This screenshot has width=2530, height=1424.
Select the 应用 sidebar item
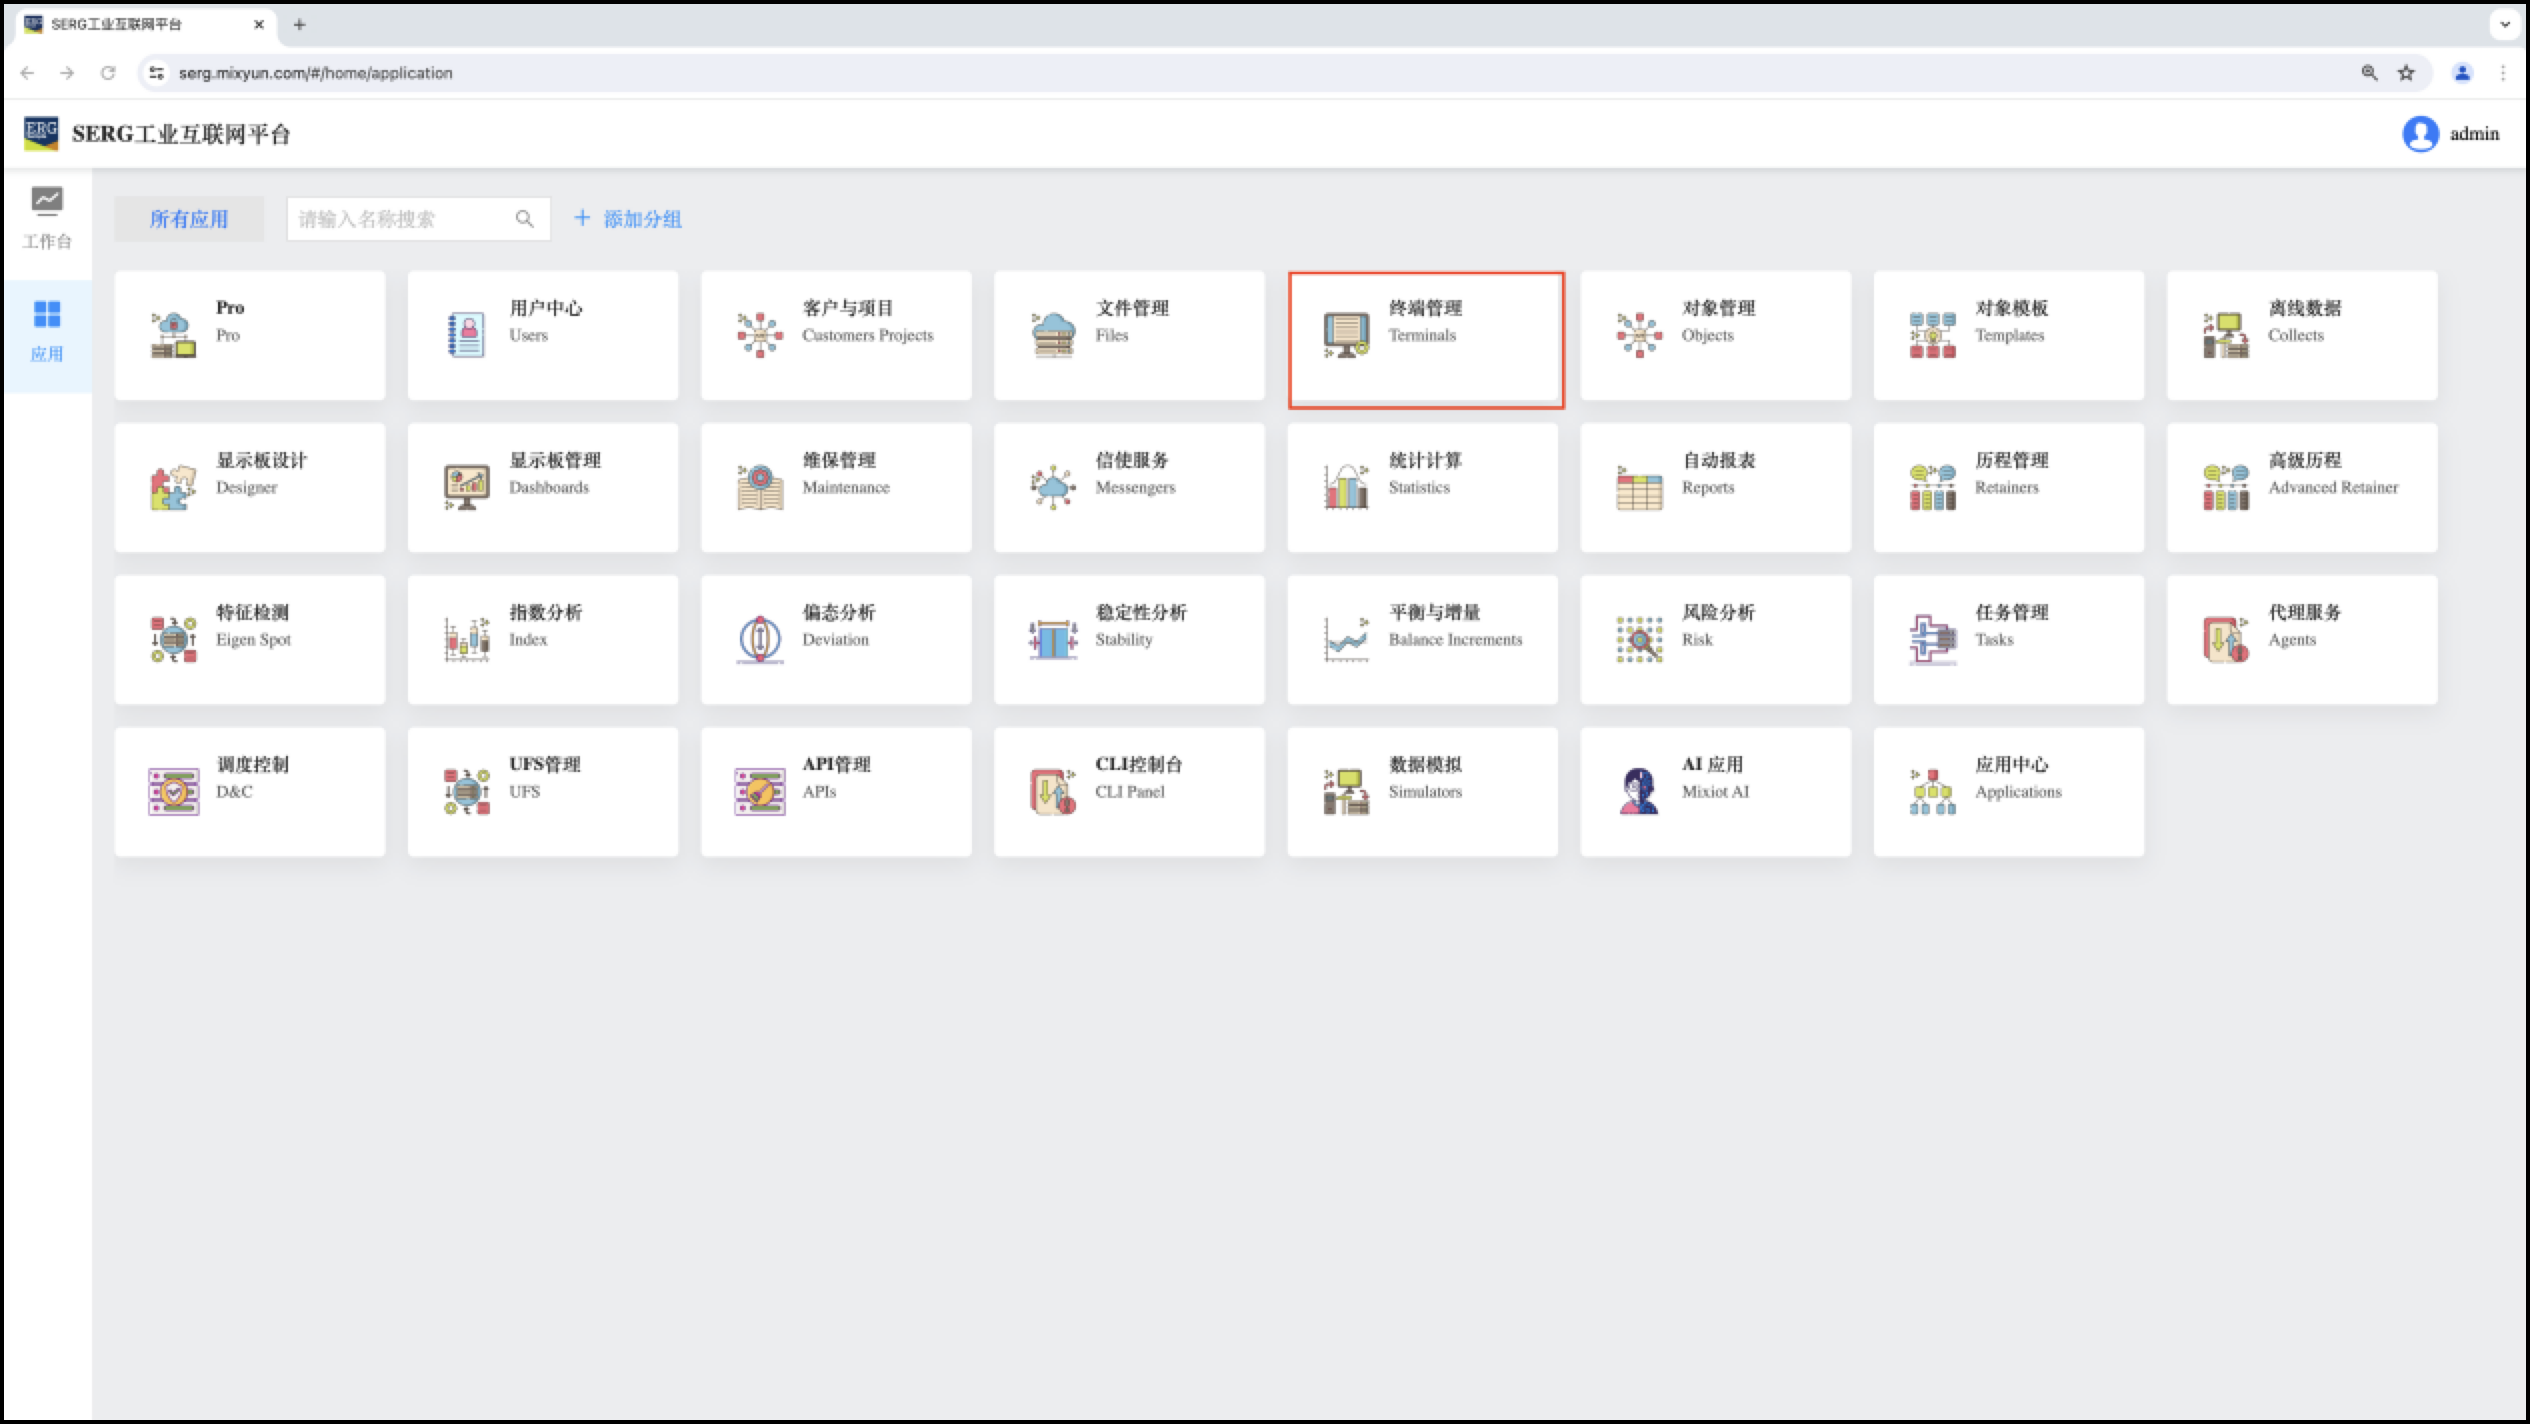tap(47, 332)
